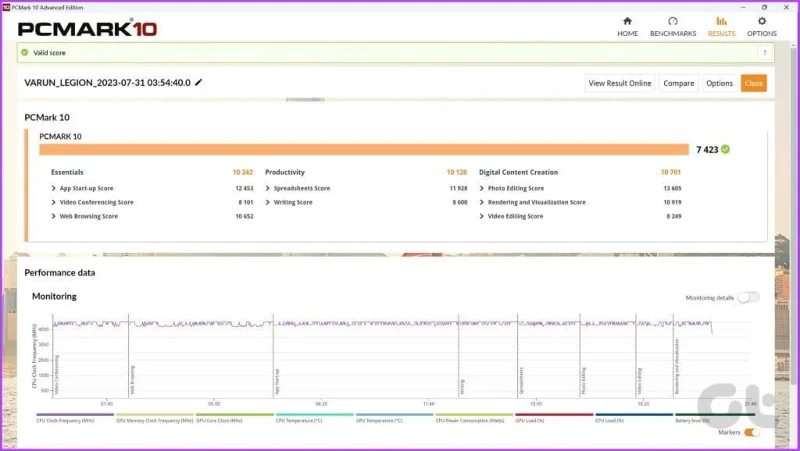This screenshot has width=800, height=451.
Task: Select GPU Memory Clock Frequency legend swatch
Action: click(155, 414)
